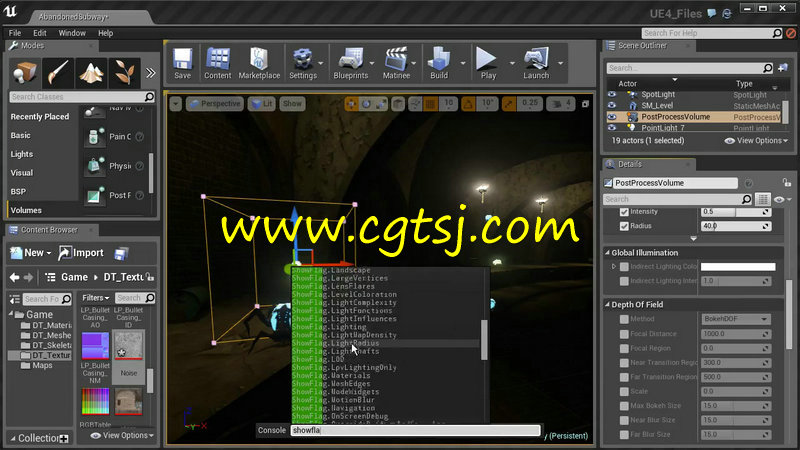800x450 pixels.
Task: Select the Maps folder in tree
Action: [x=37, y=365]
